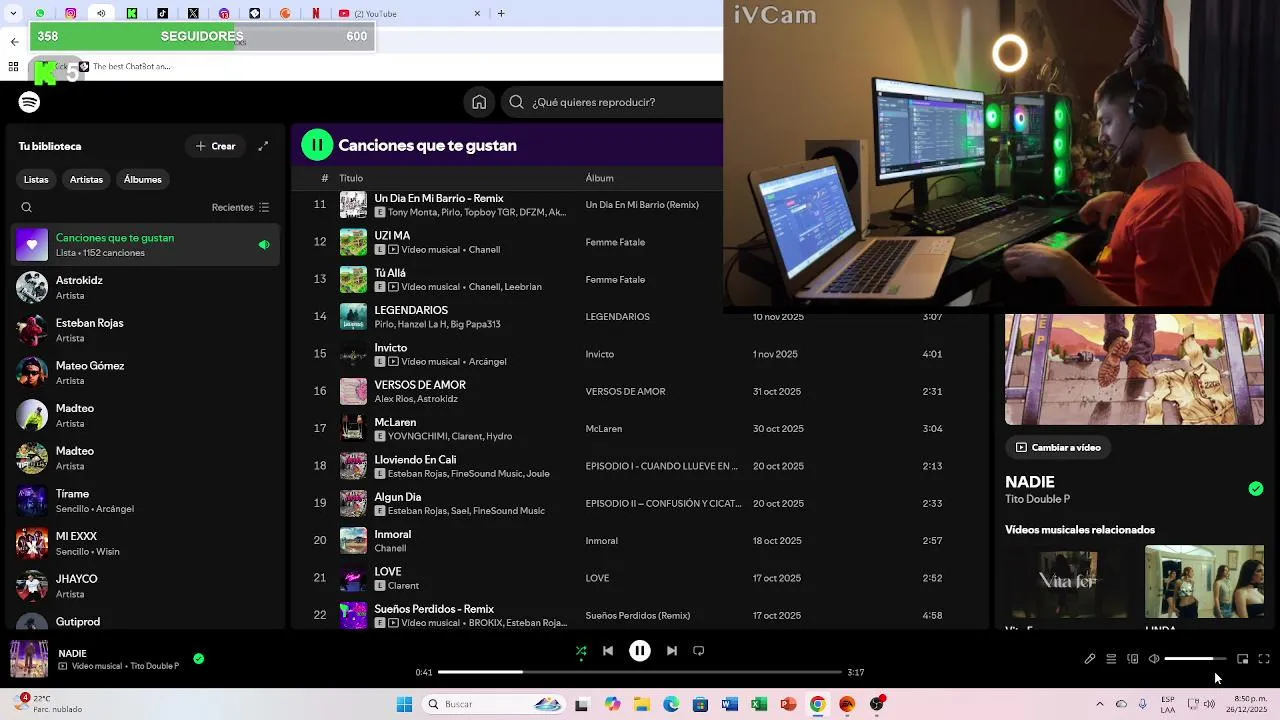Toggle saved checkmark next to NADIE in right panel

click(1256, 489)
